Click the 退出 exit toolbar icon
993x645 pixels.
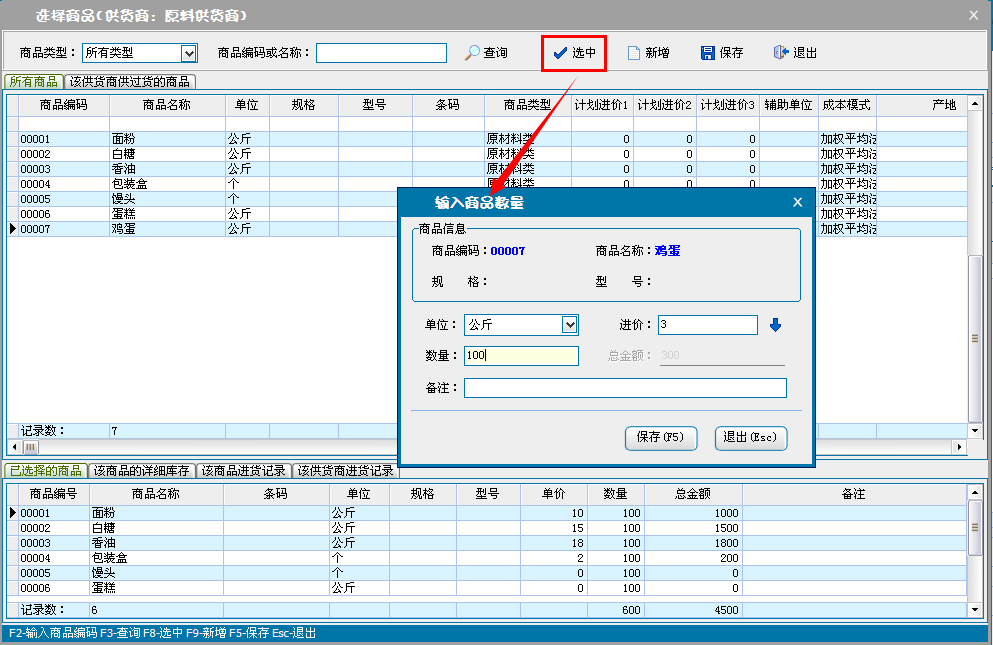(x=781, y=53)
